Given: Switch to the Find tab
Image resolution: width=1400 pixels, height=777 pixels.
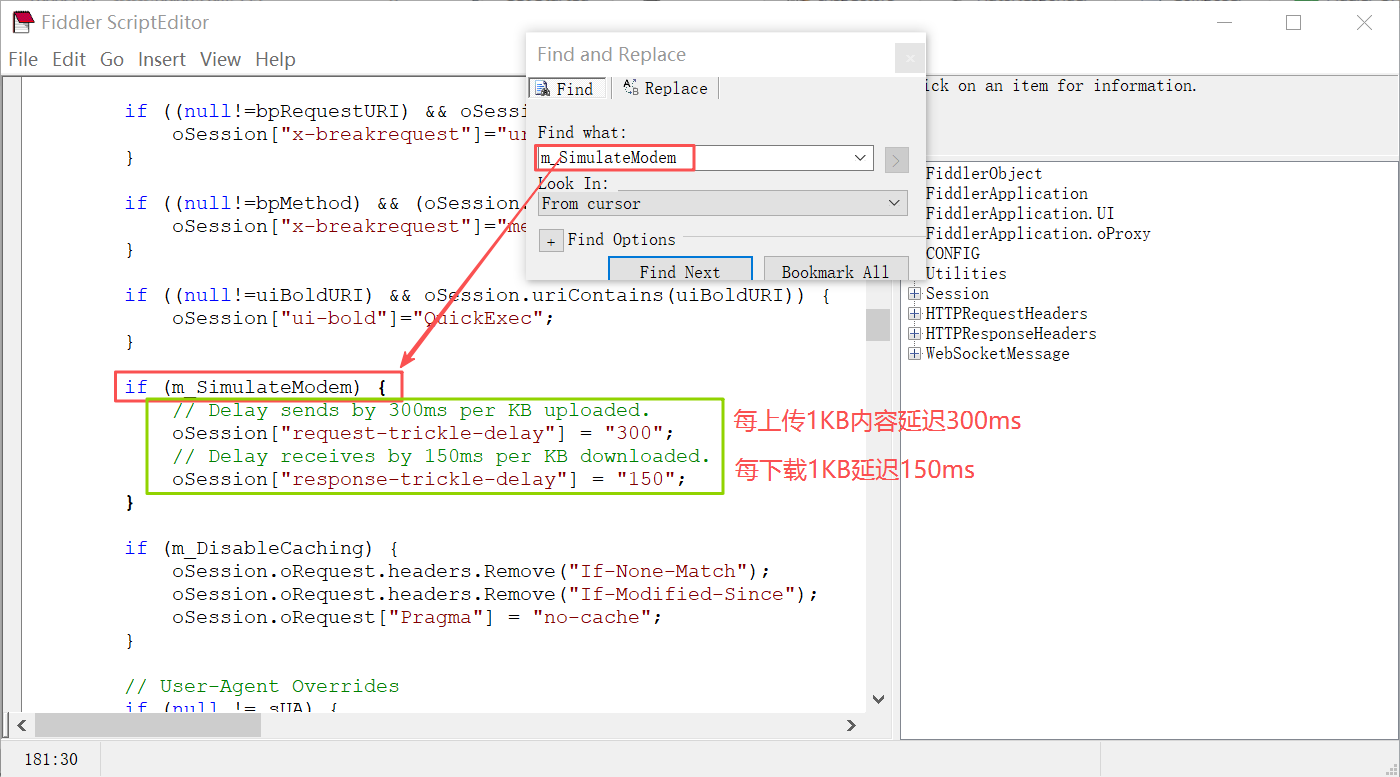Looking at the screenshot, I should tap(566, 89).
